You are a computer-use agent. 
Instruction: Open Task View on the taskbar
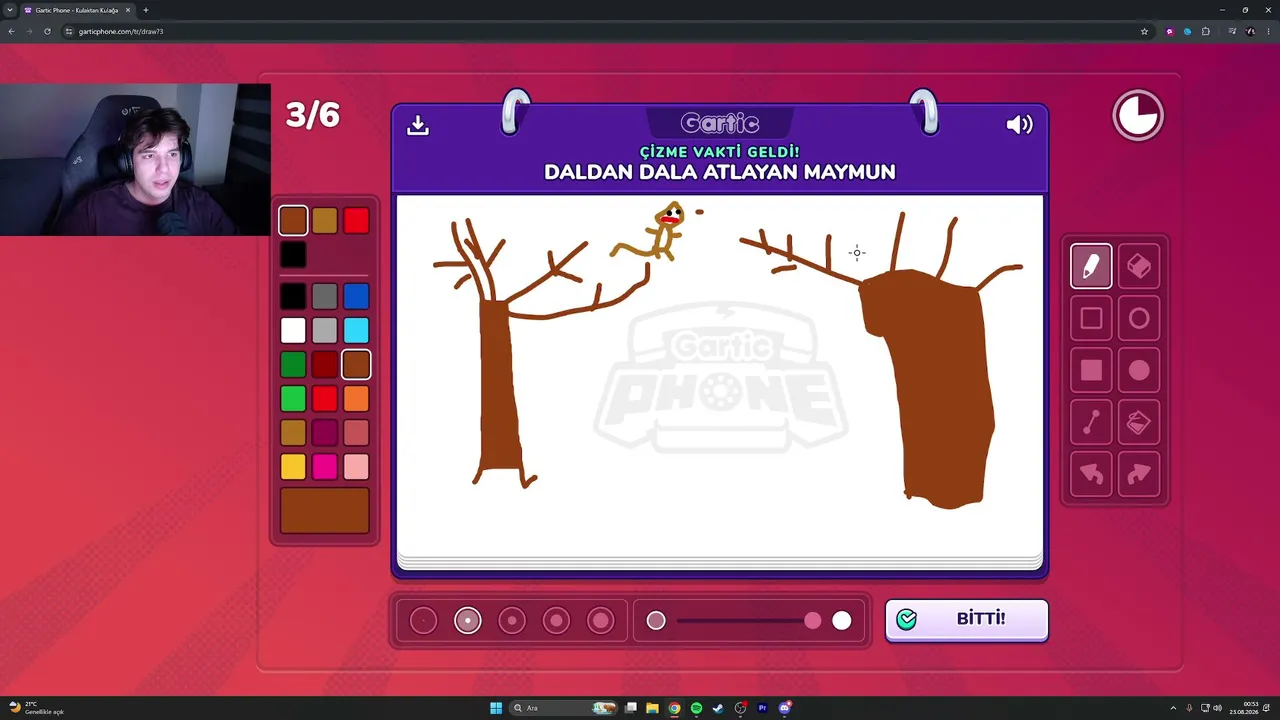pyautogui.click(x=630, y=708)
